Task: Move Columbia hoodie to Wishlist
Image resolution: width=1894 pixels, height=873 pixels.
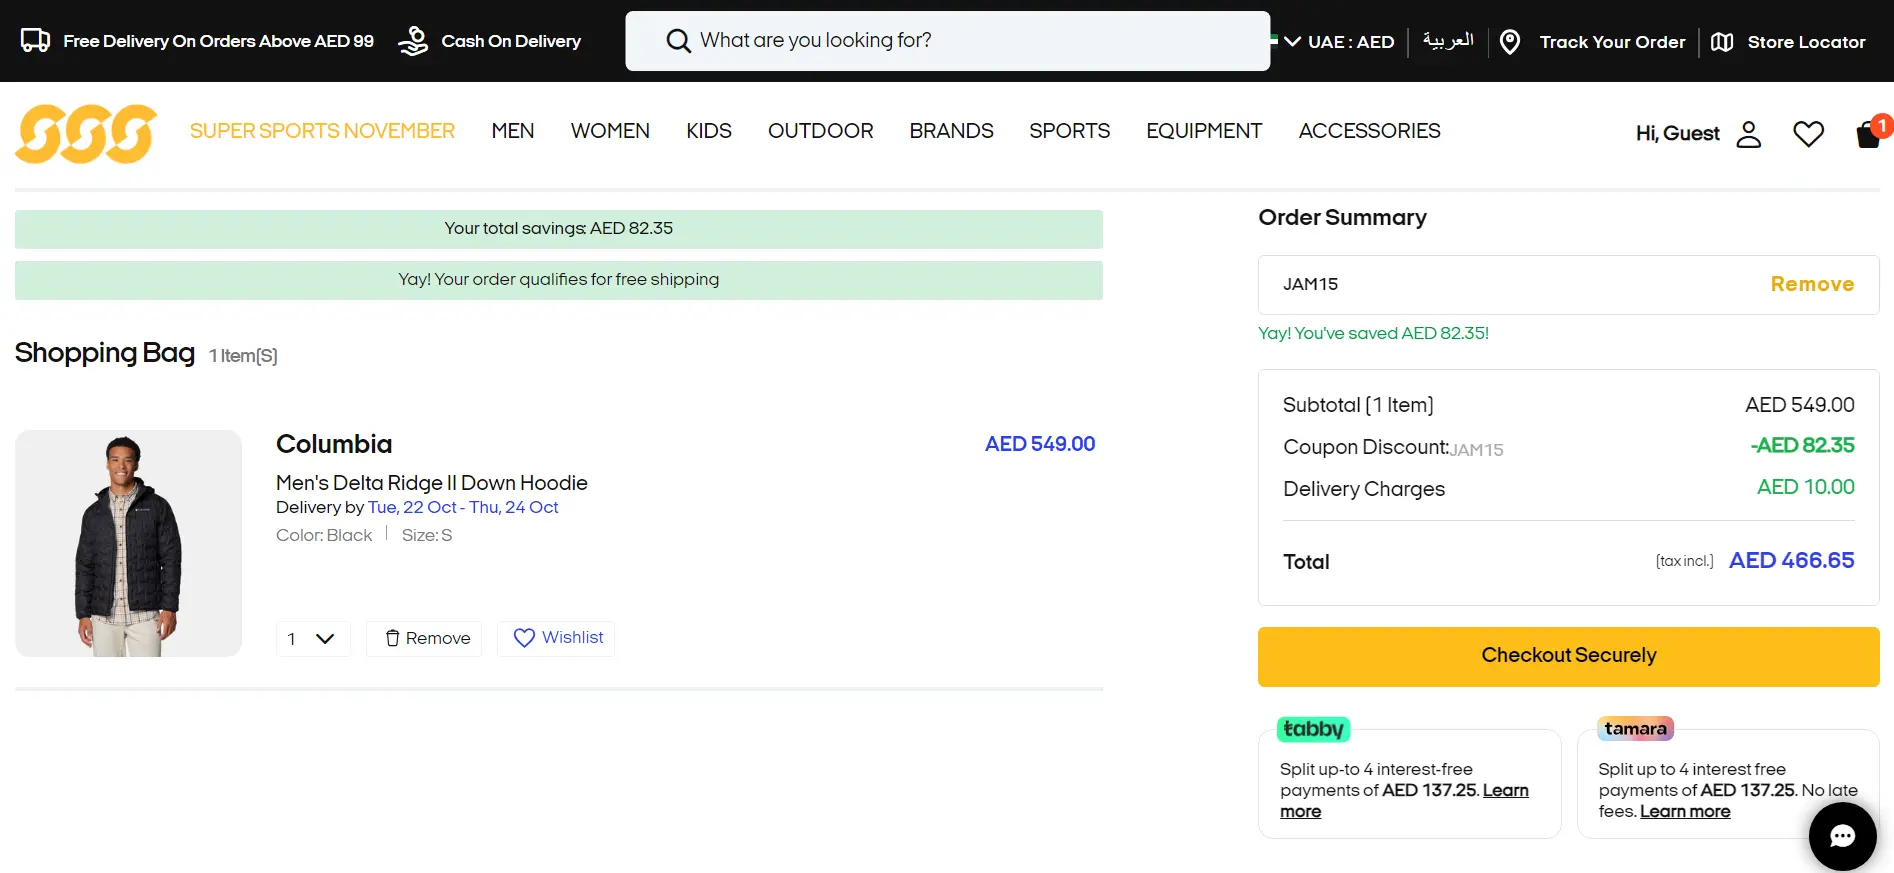Action: [x=557, y=638]
